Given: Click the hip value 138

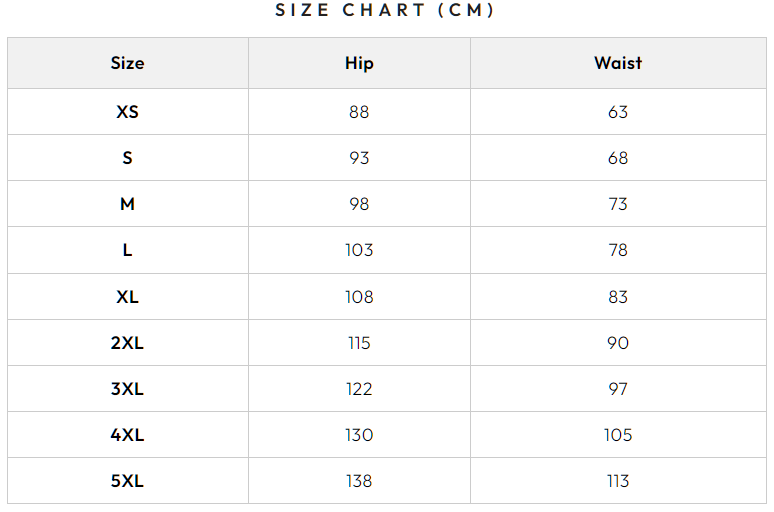Looking at the screenshot, I should tap(359, 481).
